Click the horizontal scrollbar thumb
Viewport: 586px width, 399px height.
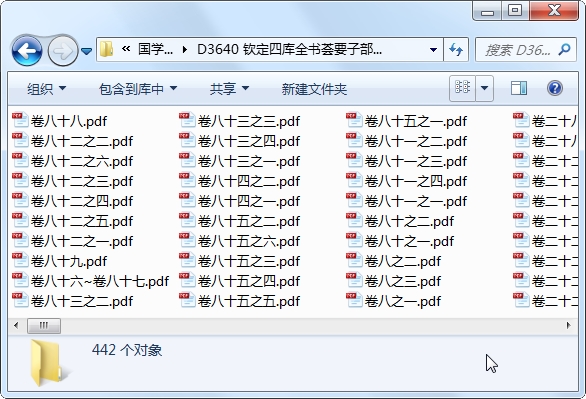click(x=44, y=325)
